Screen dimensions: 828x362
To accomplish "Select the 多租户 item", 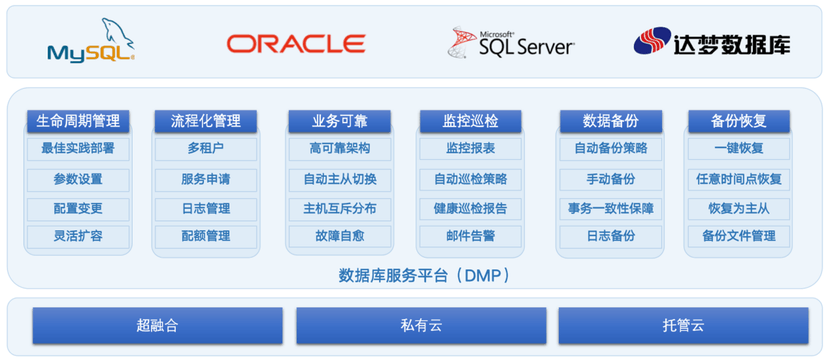I will [205, 149].
